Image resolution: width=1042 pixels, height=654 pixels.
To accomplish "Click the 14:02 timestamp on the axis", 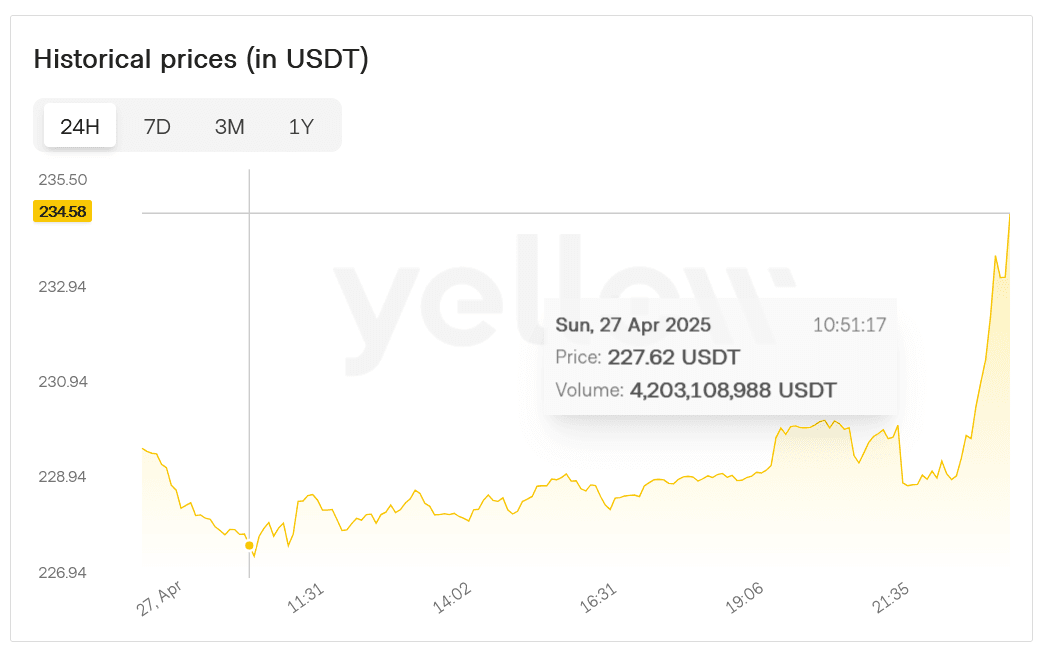I will [x=454, y=594].
